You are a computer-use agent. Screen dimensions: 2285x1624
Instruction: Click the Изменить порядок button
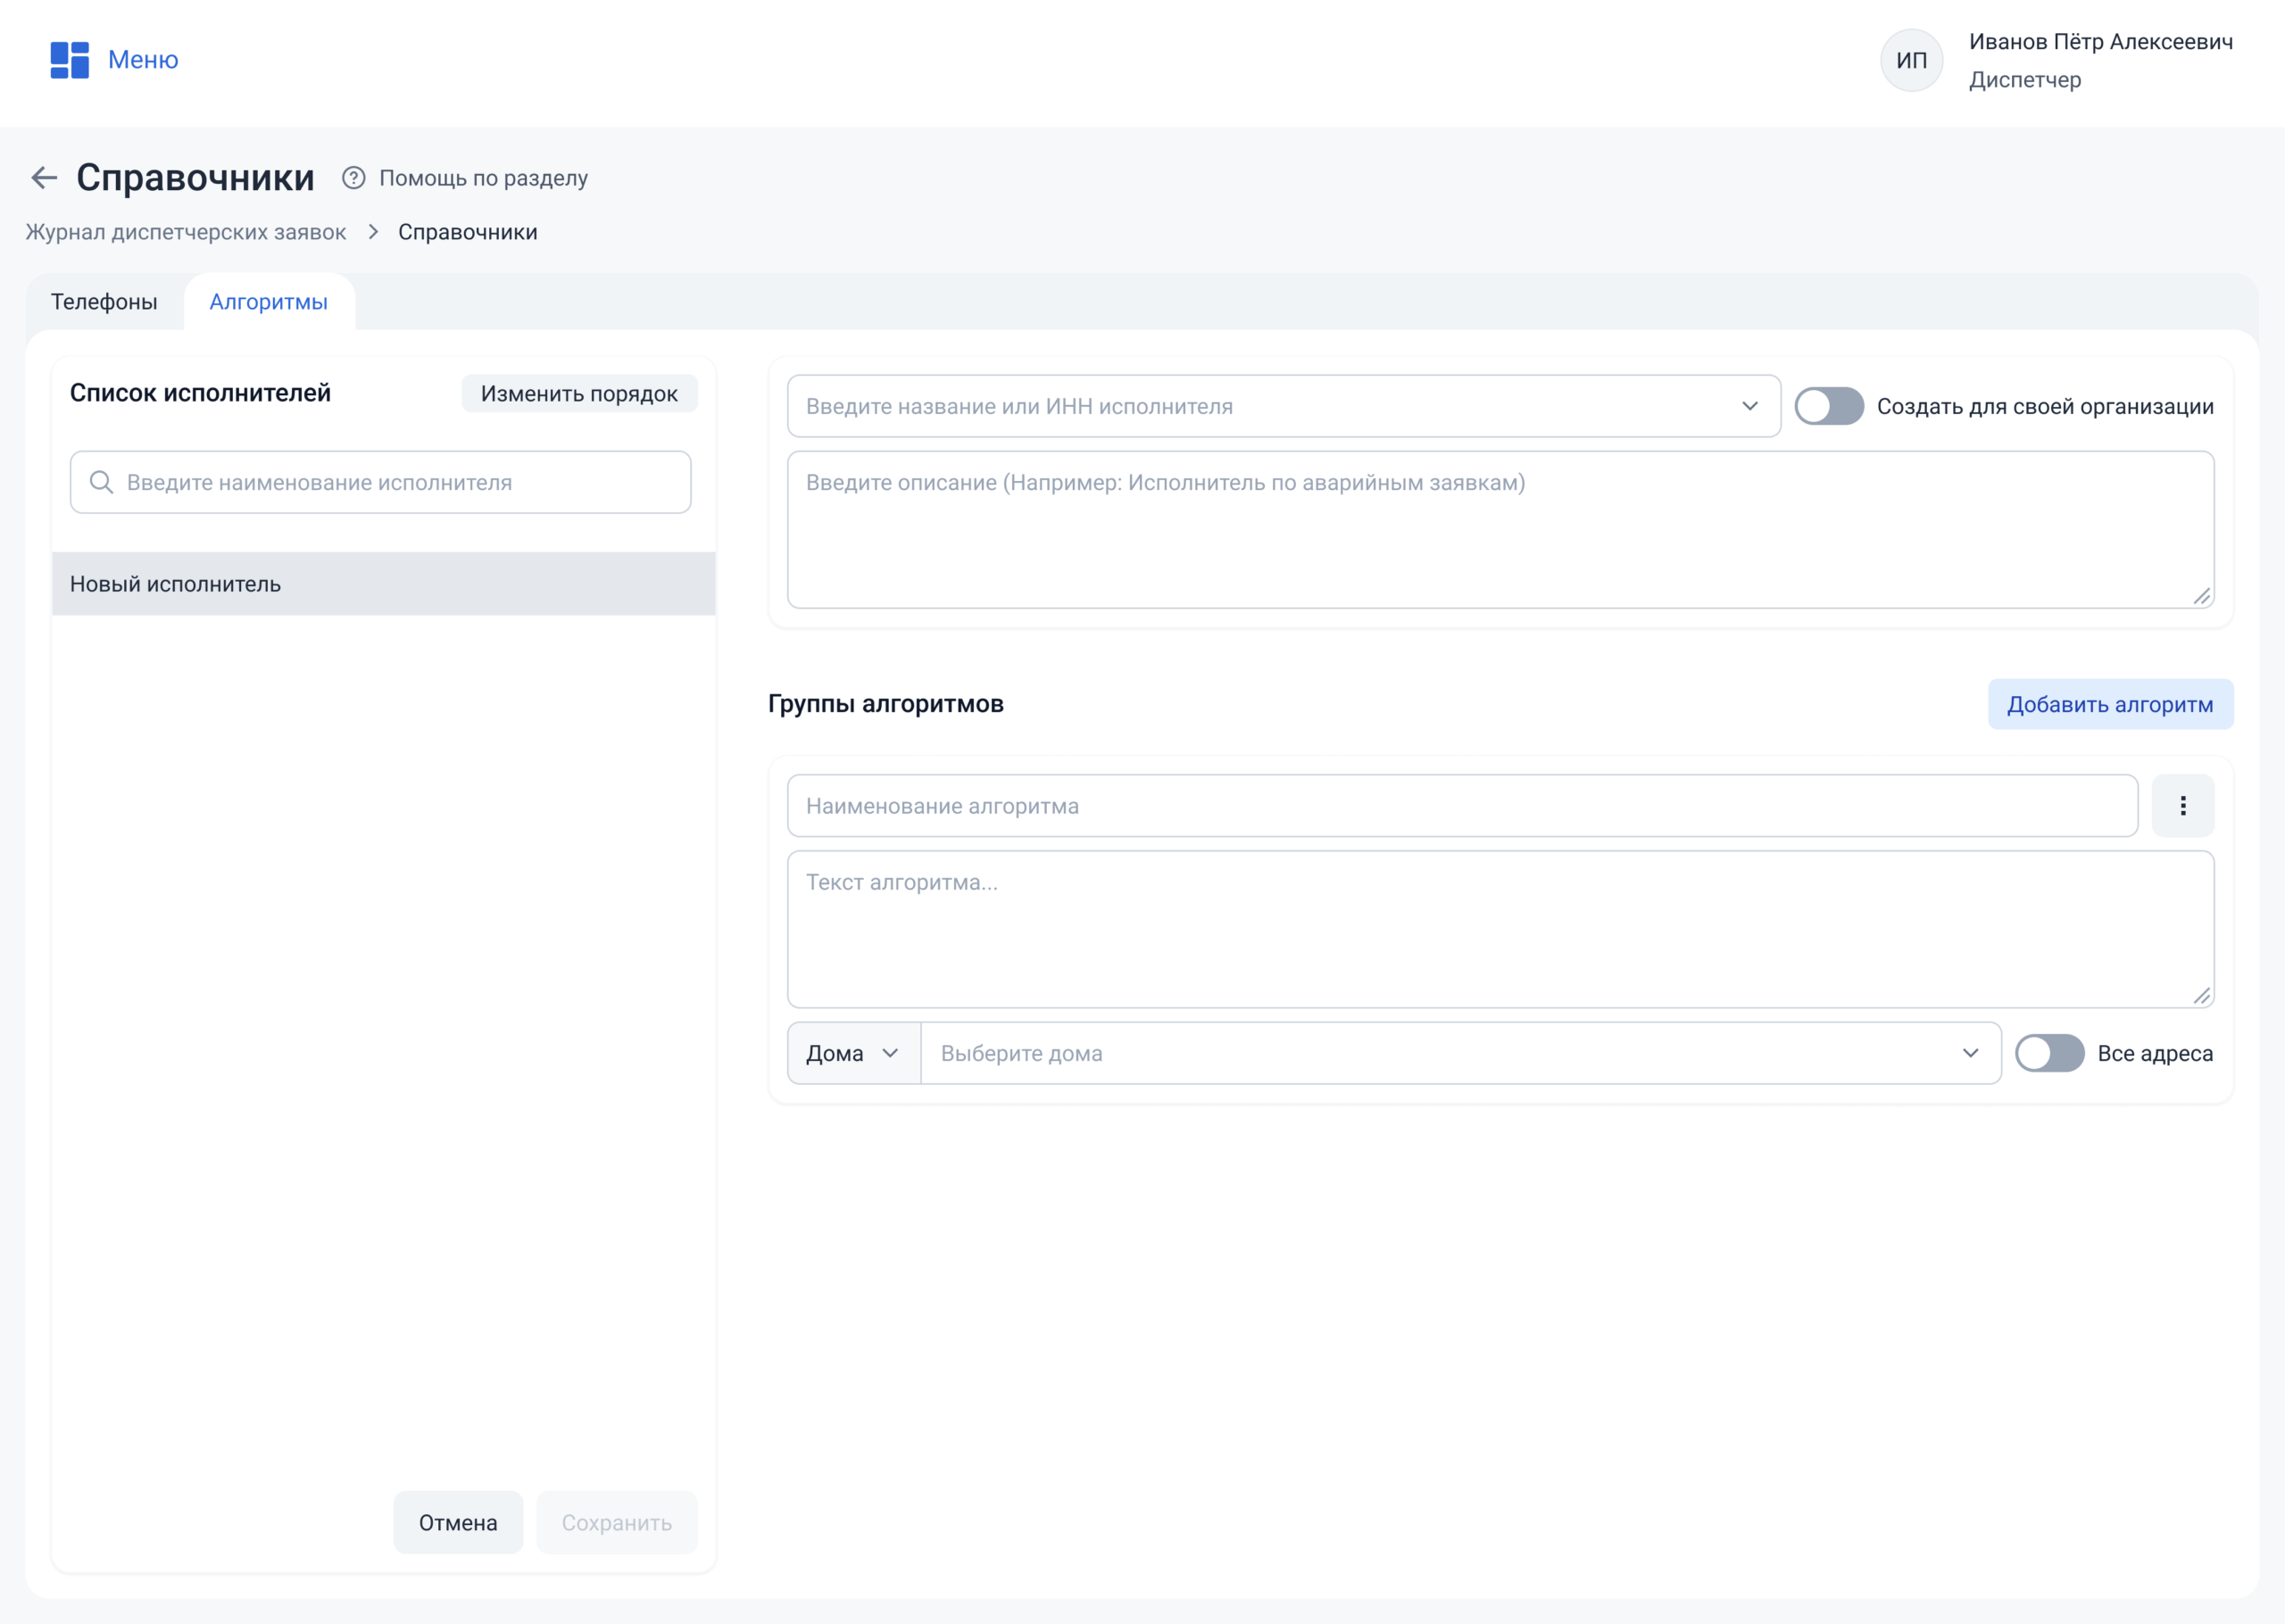tap(579, 394)
